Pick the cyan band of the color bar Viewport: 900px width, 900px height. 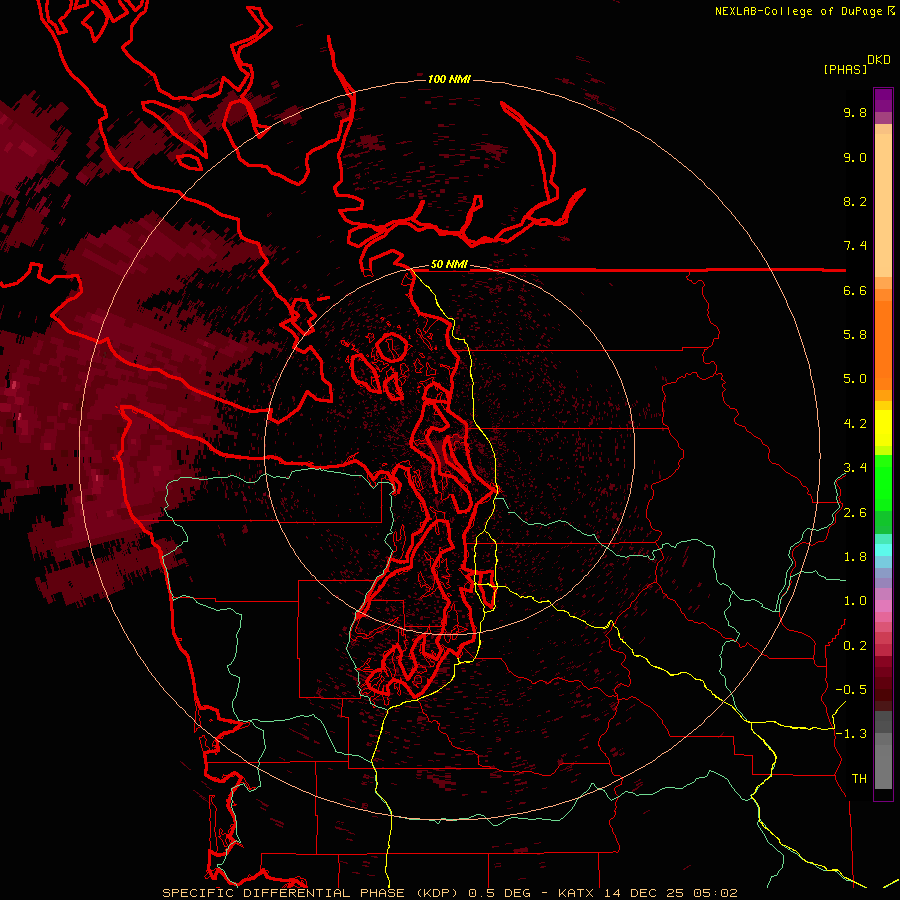click(x=883, y=549)
